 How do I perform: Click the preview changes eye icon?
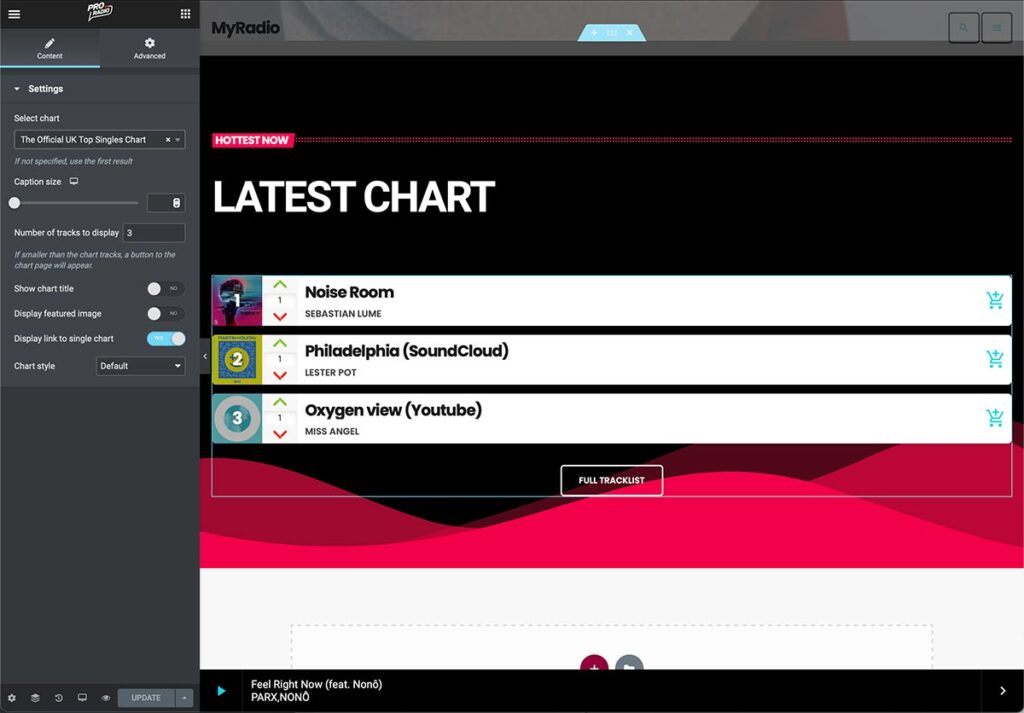[105, 698]
